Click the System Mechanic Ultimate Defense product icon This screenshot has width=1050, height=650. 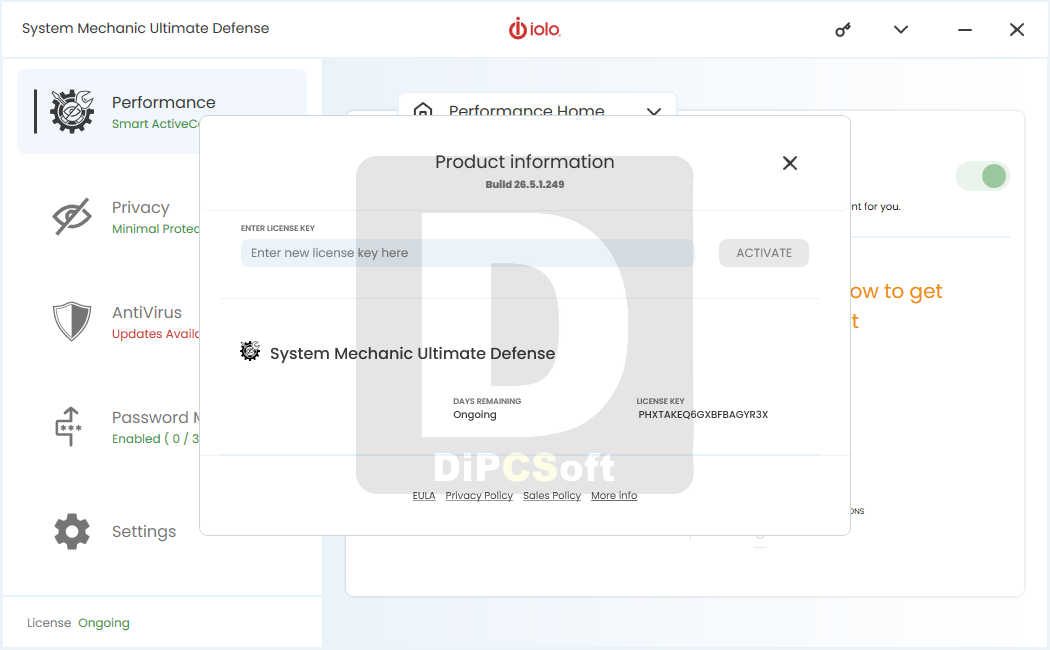pyautogui.click(x=250, y=351)
